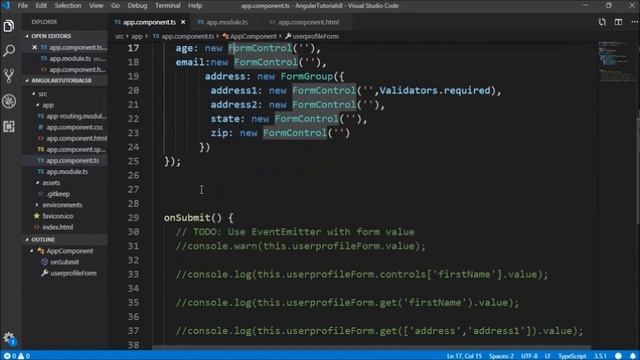The image size is (640, 360).
Task: Close app.component.ts in Open Editors list
Action: (x=35, y=47)
